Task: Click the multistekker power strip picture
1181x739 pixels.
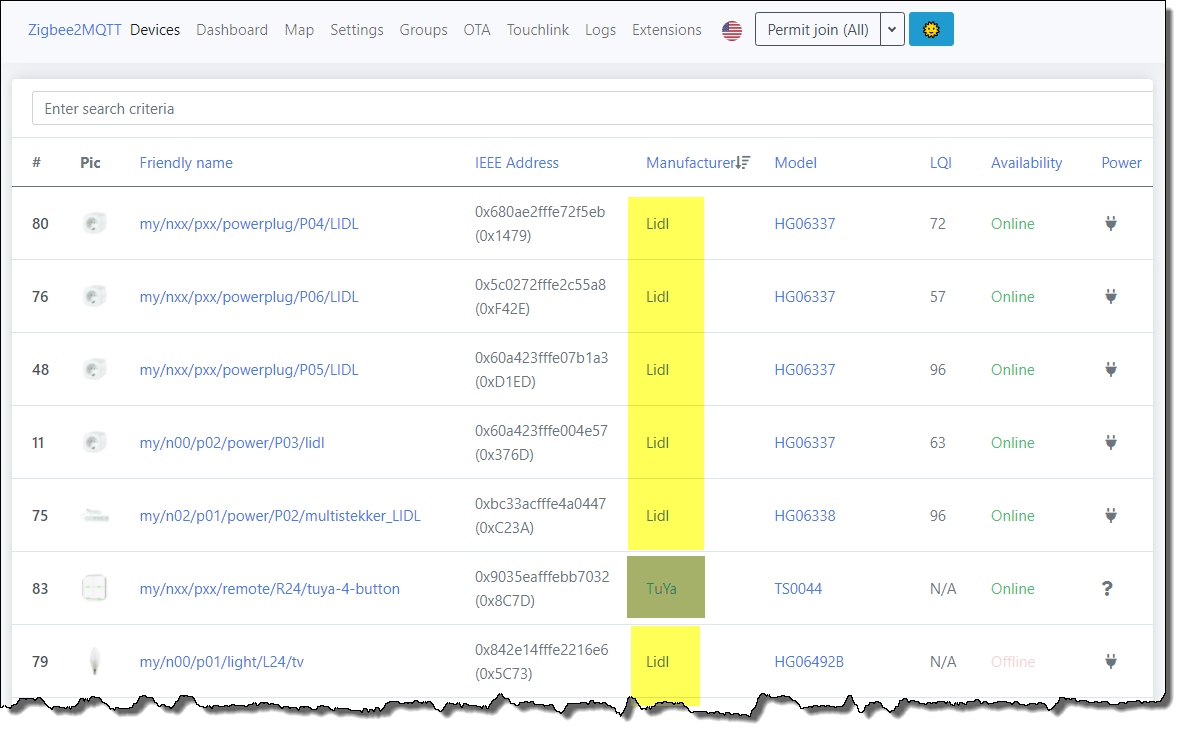Action: (95, 515)
